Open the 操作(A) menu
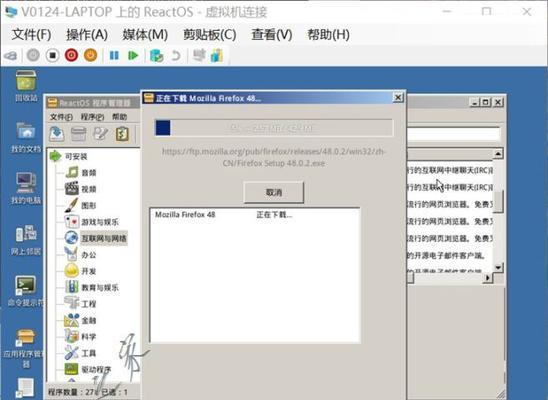 pos(87,35)
